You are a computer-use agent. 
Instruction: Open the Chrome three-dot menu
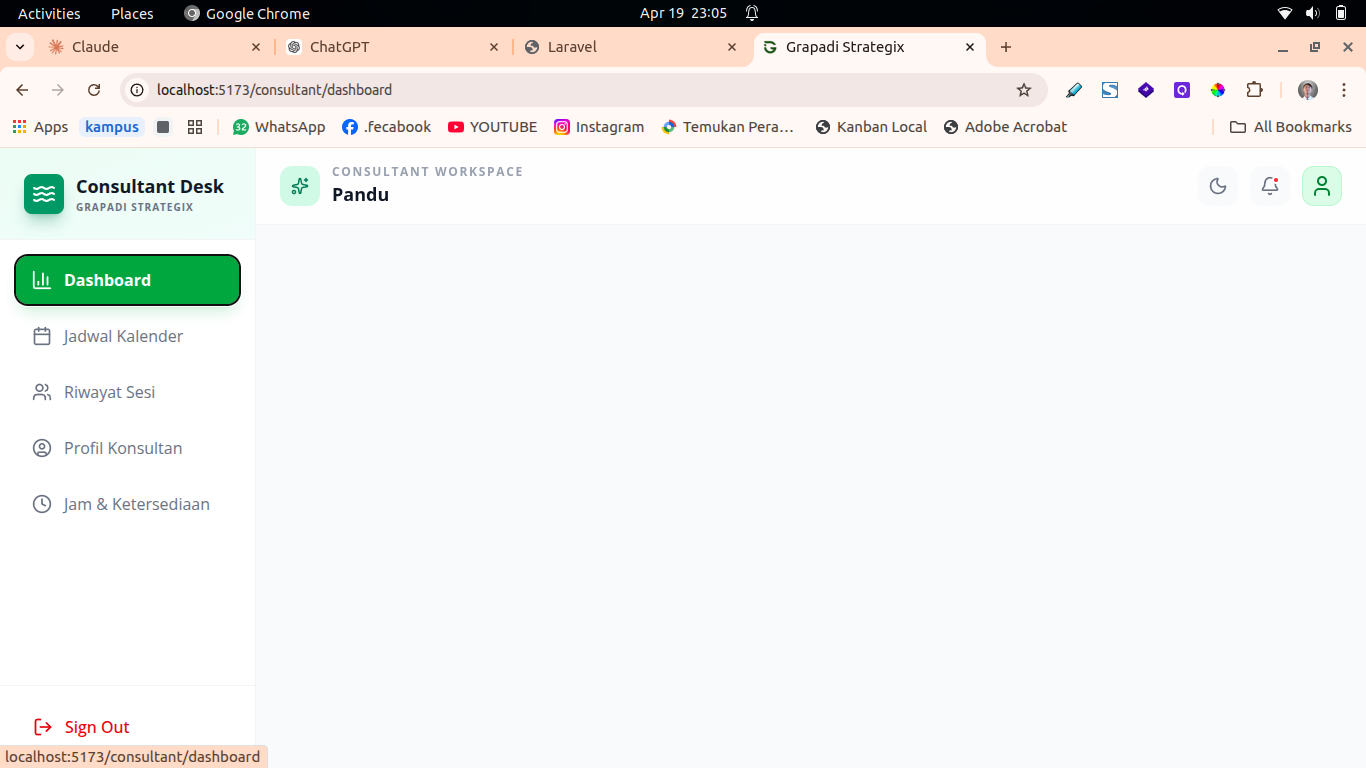1344,90
